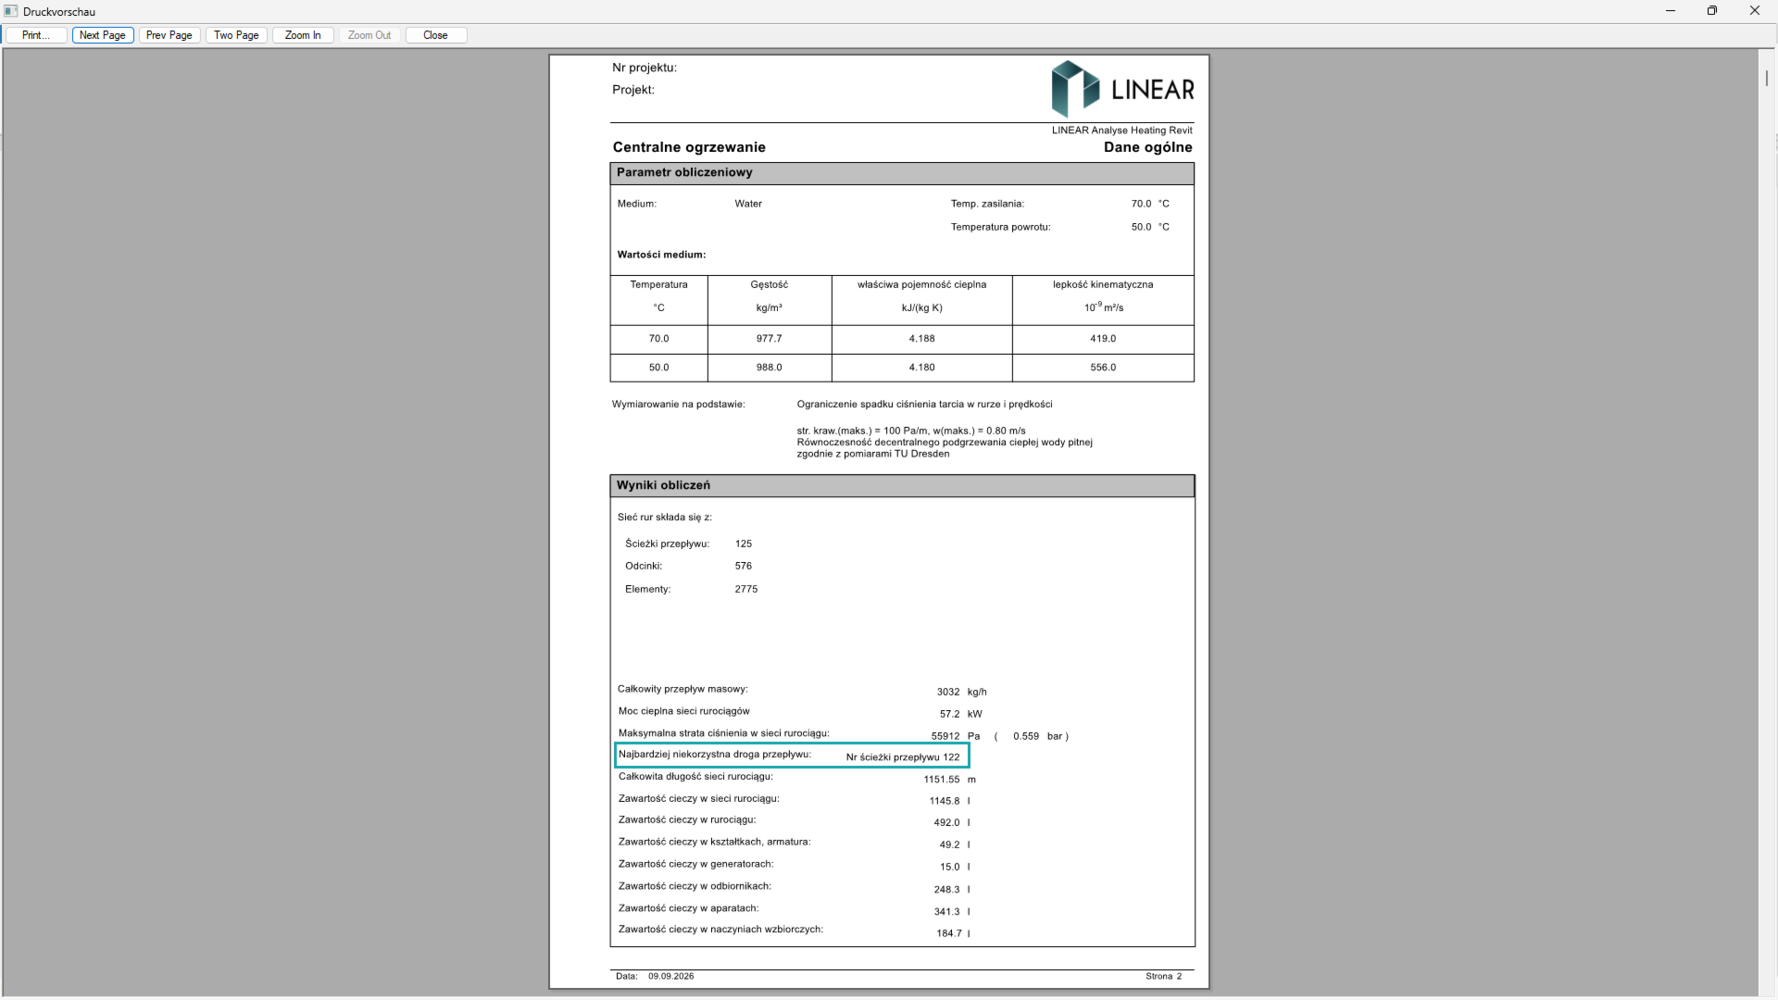Image resolution: width=1778 pixels, height=1000 pixels.
Task: Click the Wyniki obliczeń section header
Action: (902, 486)
